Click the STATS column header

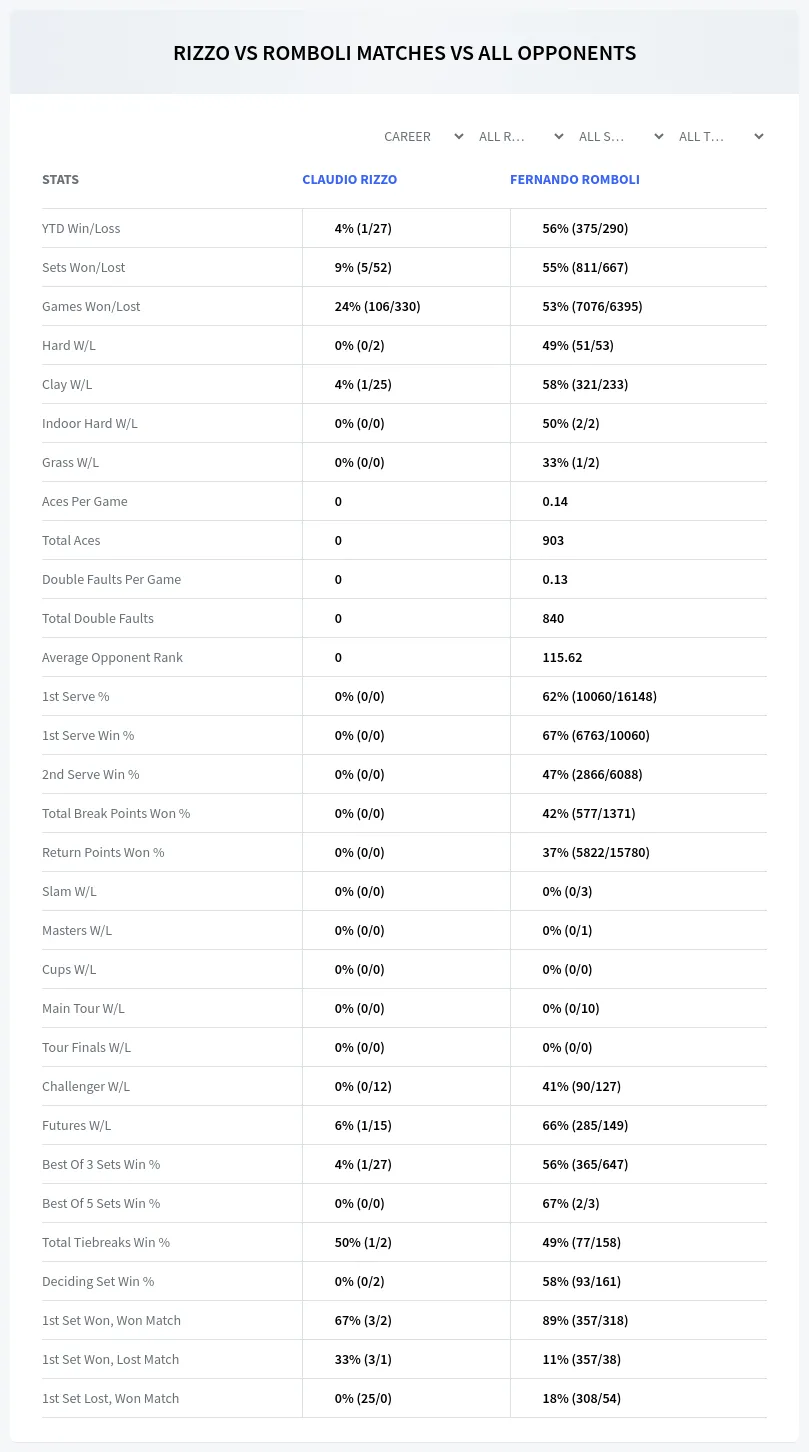(60, 180)
